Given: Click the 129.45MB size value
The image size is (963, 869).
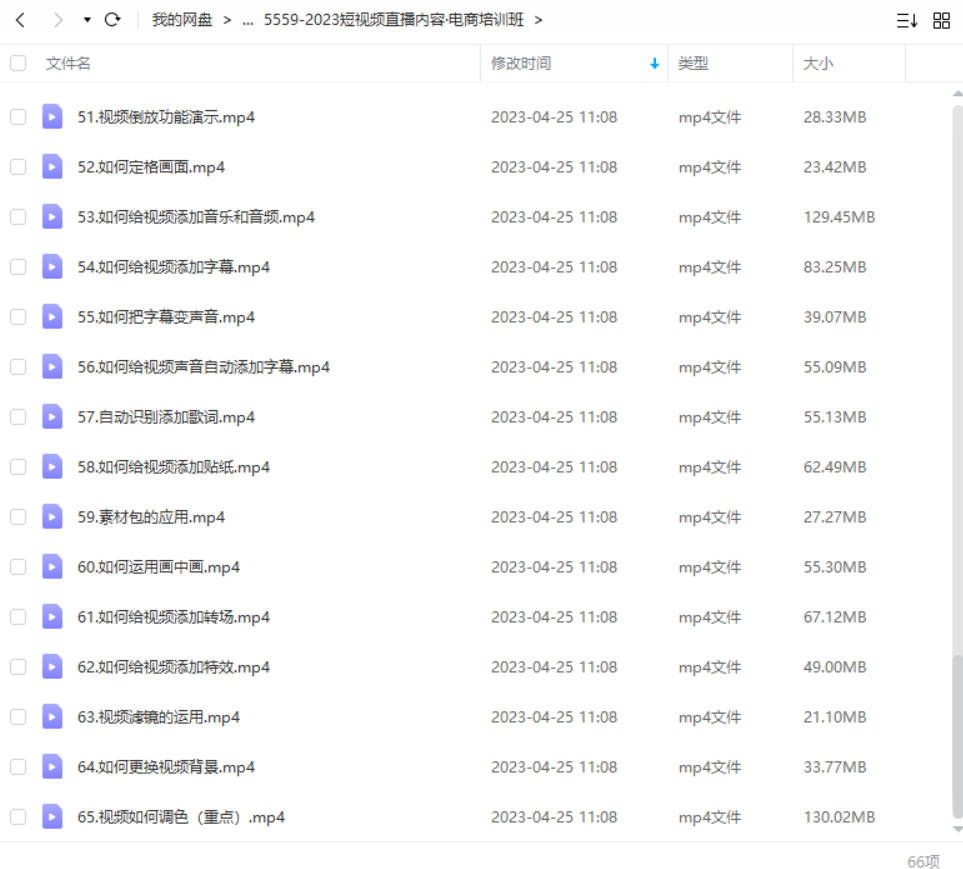Looking at the screenshot, I should coord(839,217).
